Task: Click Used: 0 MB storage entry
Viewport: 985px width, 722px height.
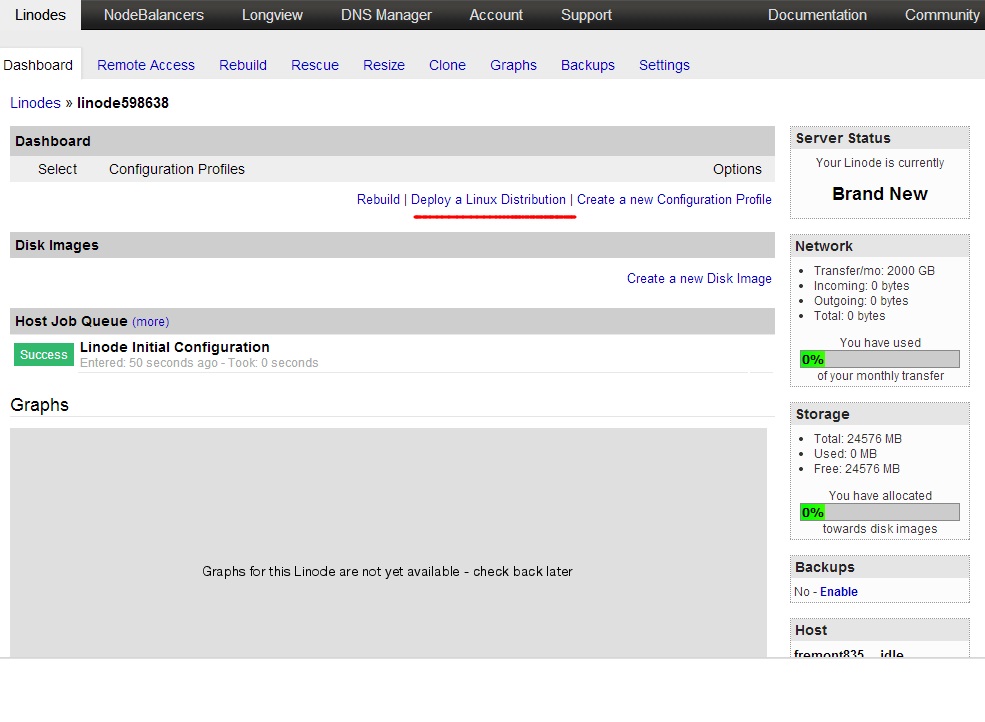Action: click(x=845, y=454)
